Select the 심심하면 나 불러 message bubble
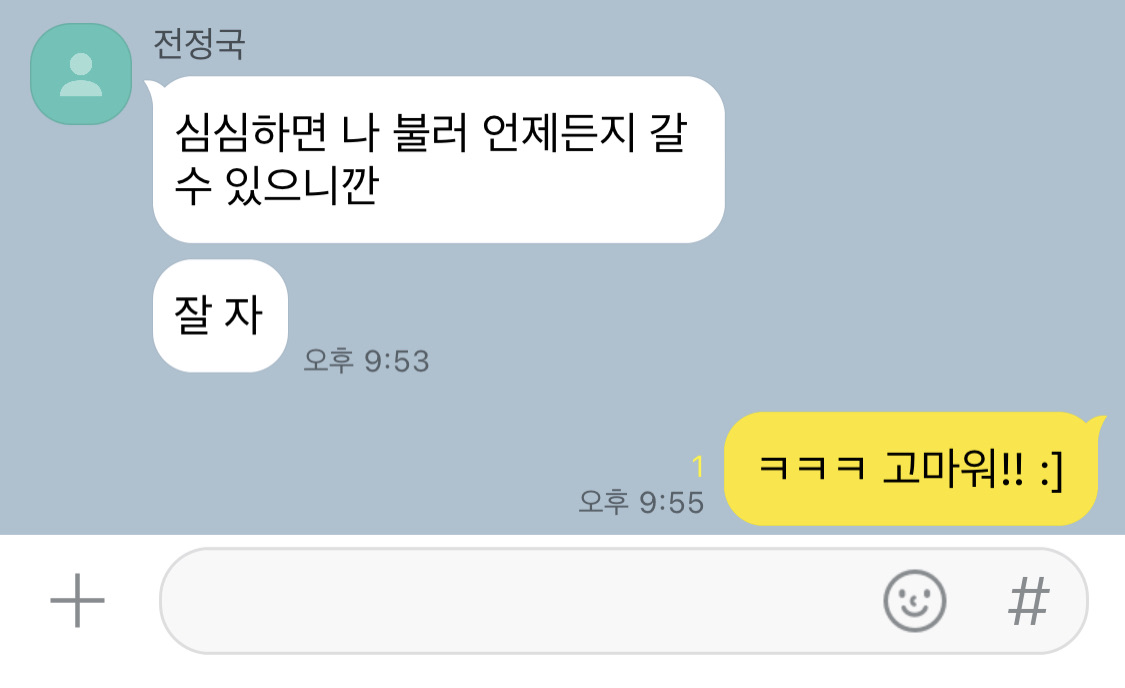This screenshot has width=1125, height=688. pos(438,159)
